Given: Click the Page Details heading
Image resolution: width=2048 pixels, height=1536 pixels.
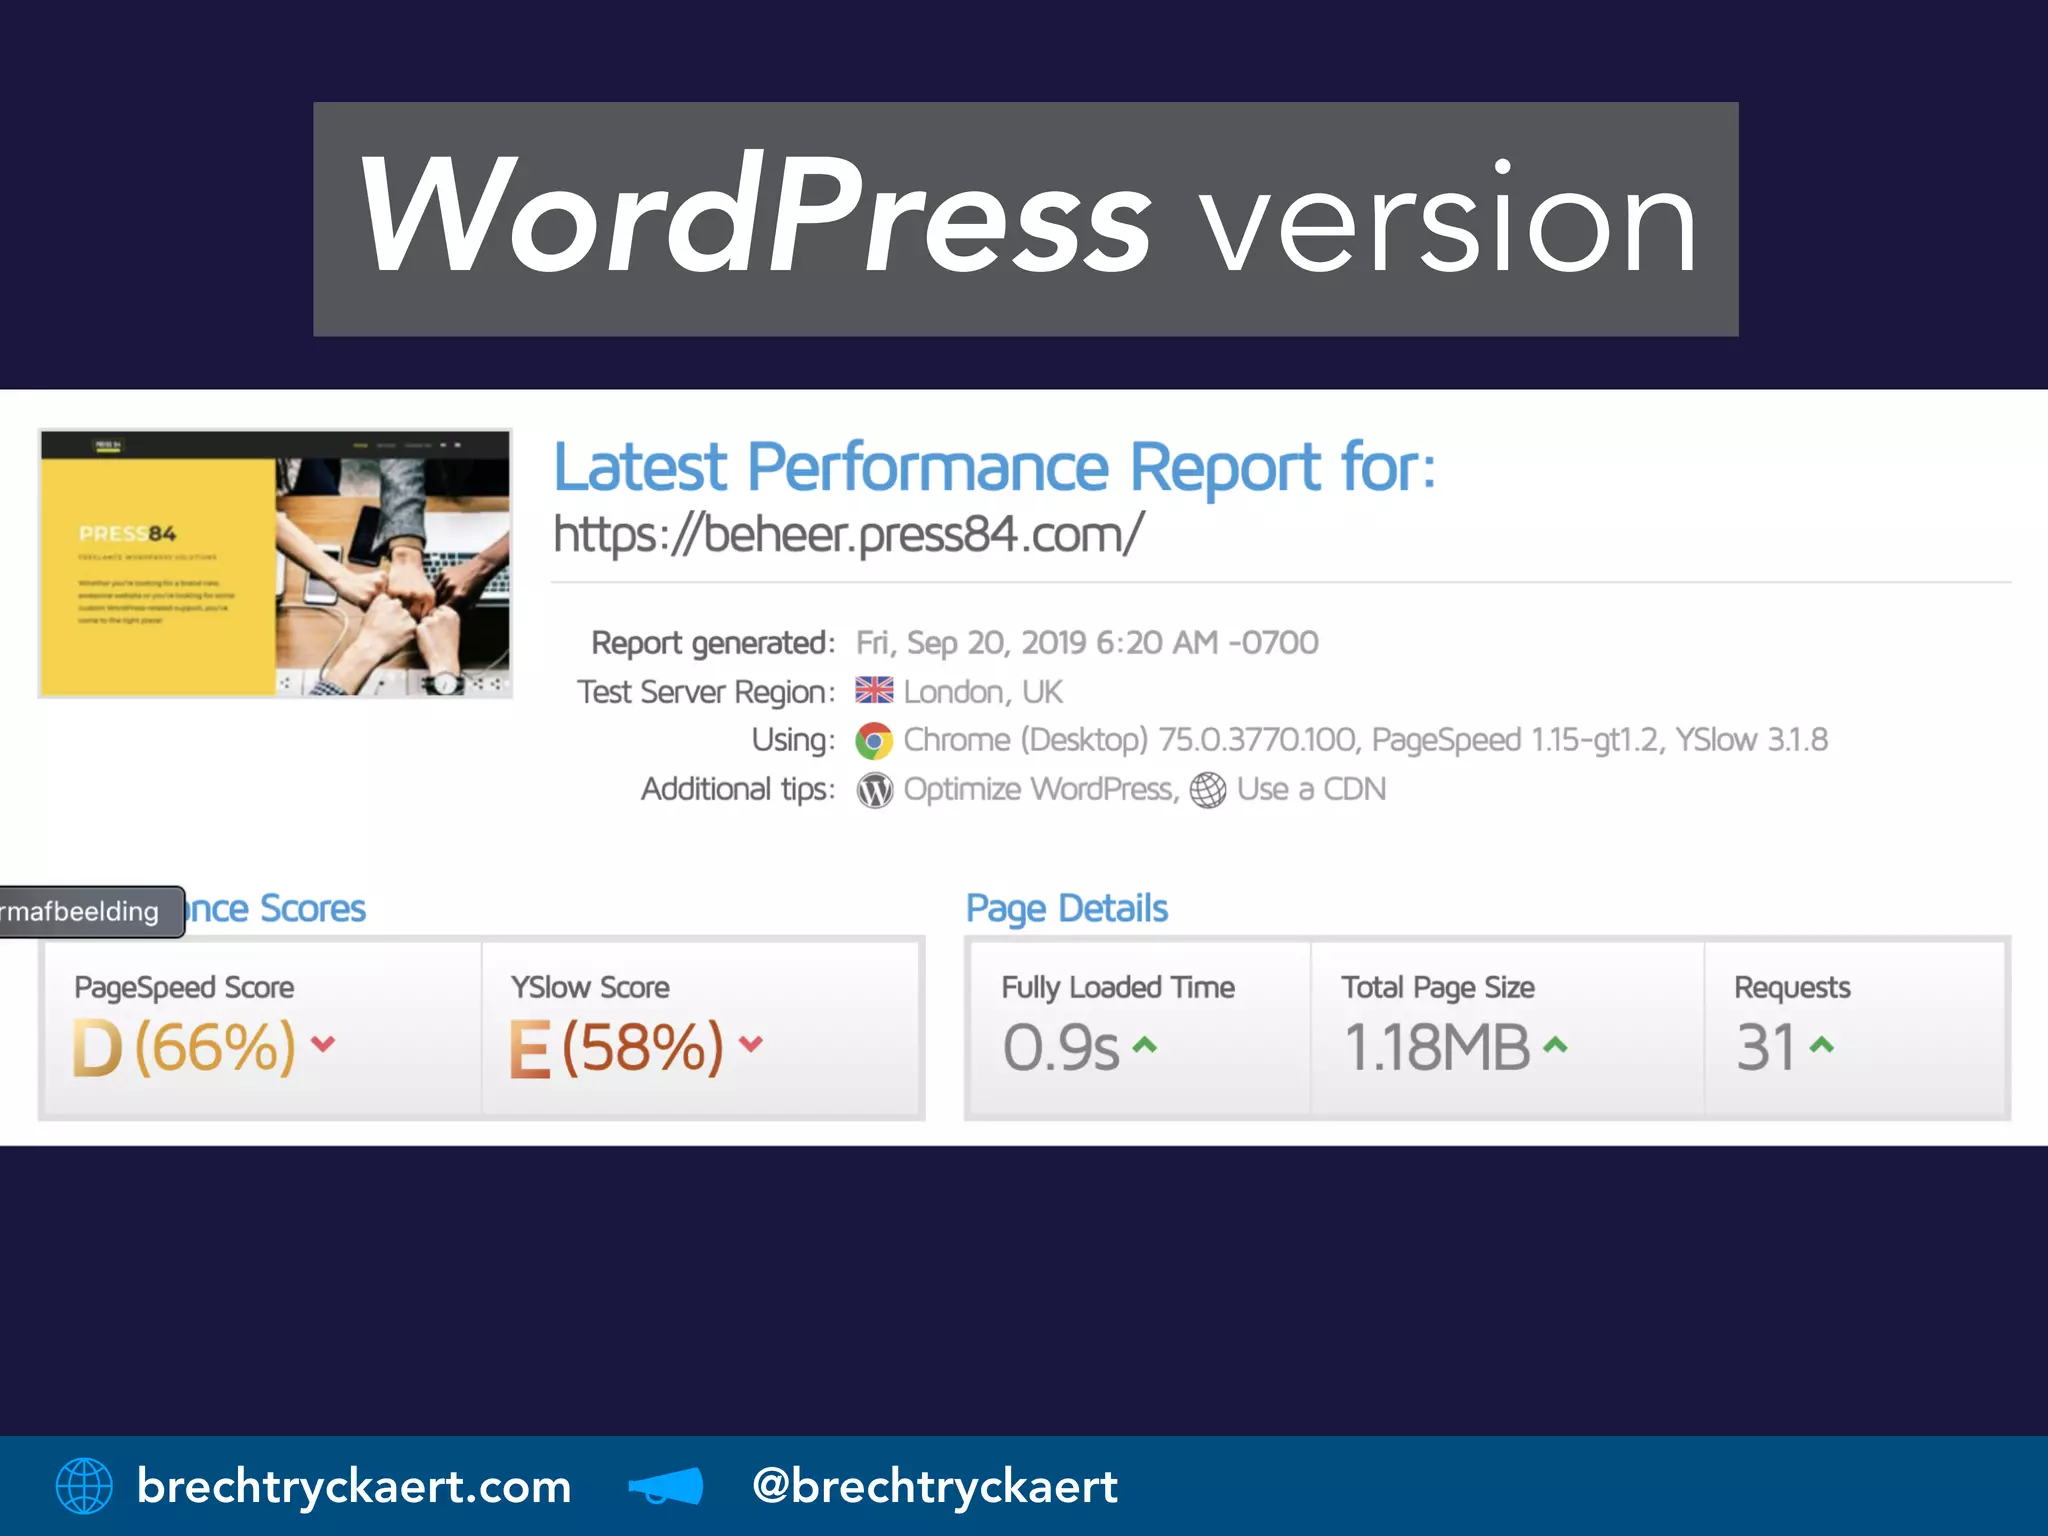Looking at the screenshot, I should point(1067,909).
